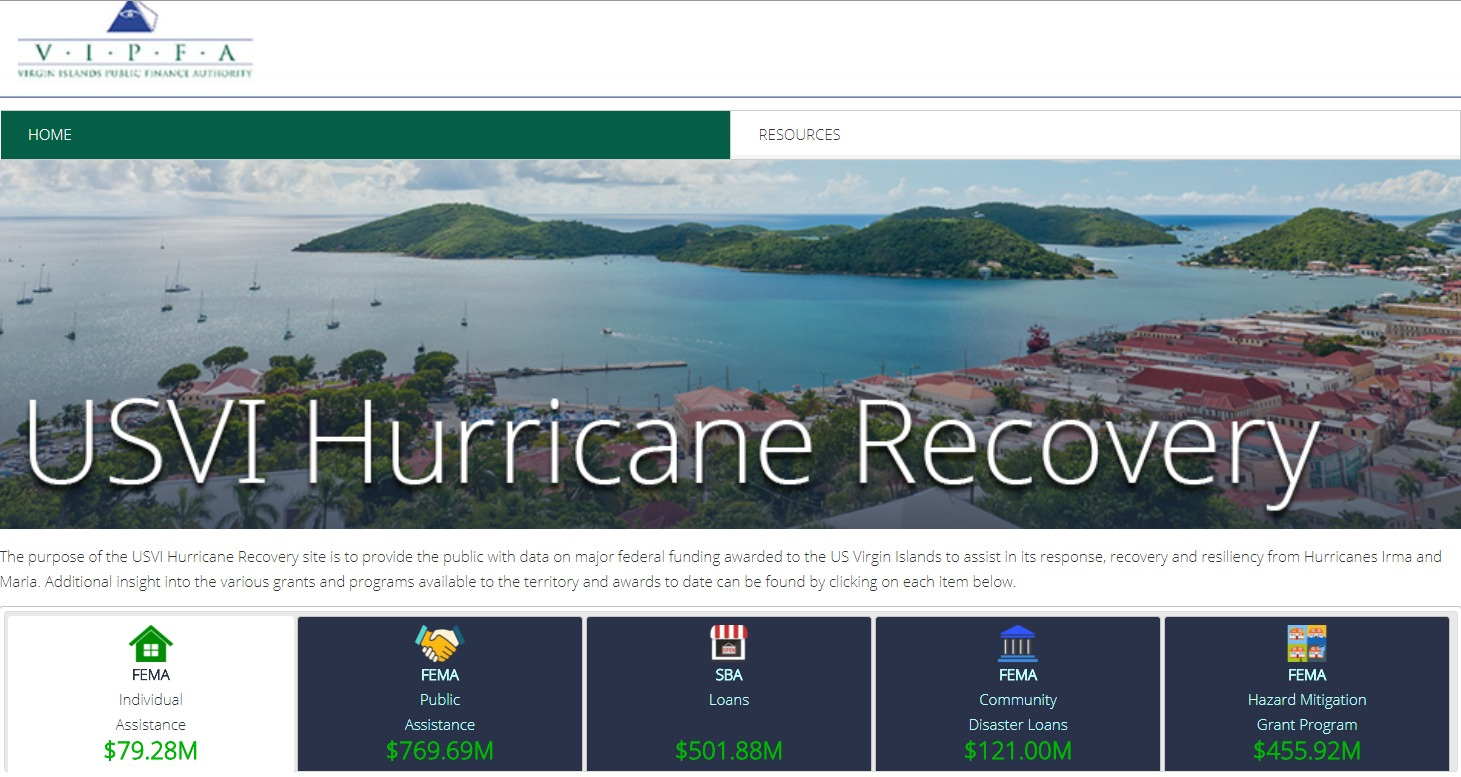The width and height of the screenshot is (1461, 777).
Task: Click the green house Individual Assistance icon
Action: point(151,644)
